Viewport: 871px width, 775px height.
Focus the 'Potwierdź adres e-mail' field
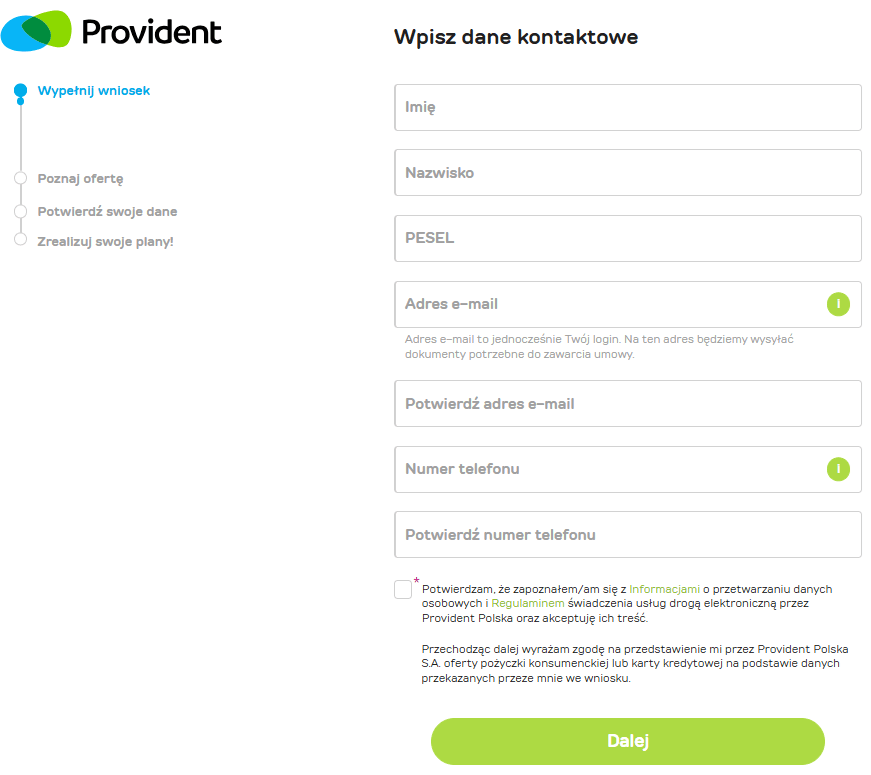tap(628, 404)
